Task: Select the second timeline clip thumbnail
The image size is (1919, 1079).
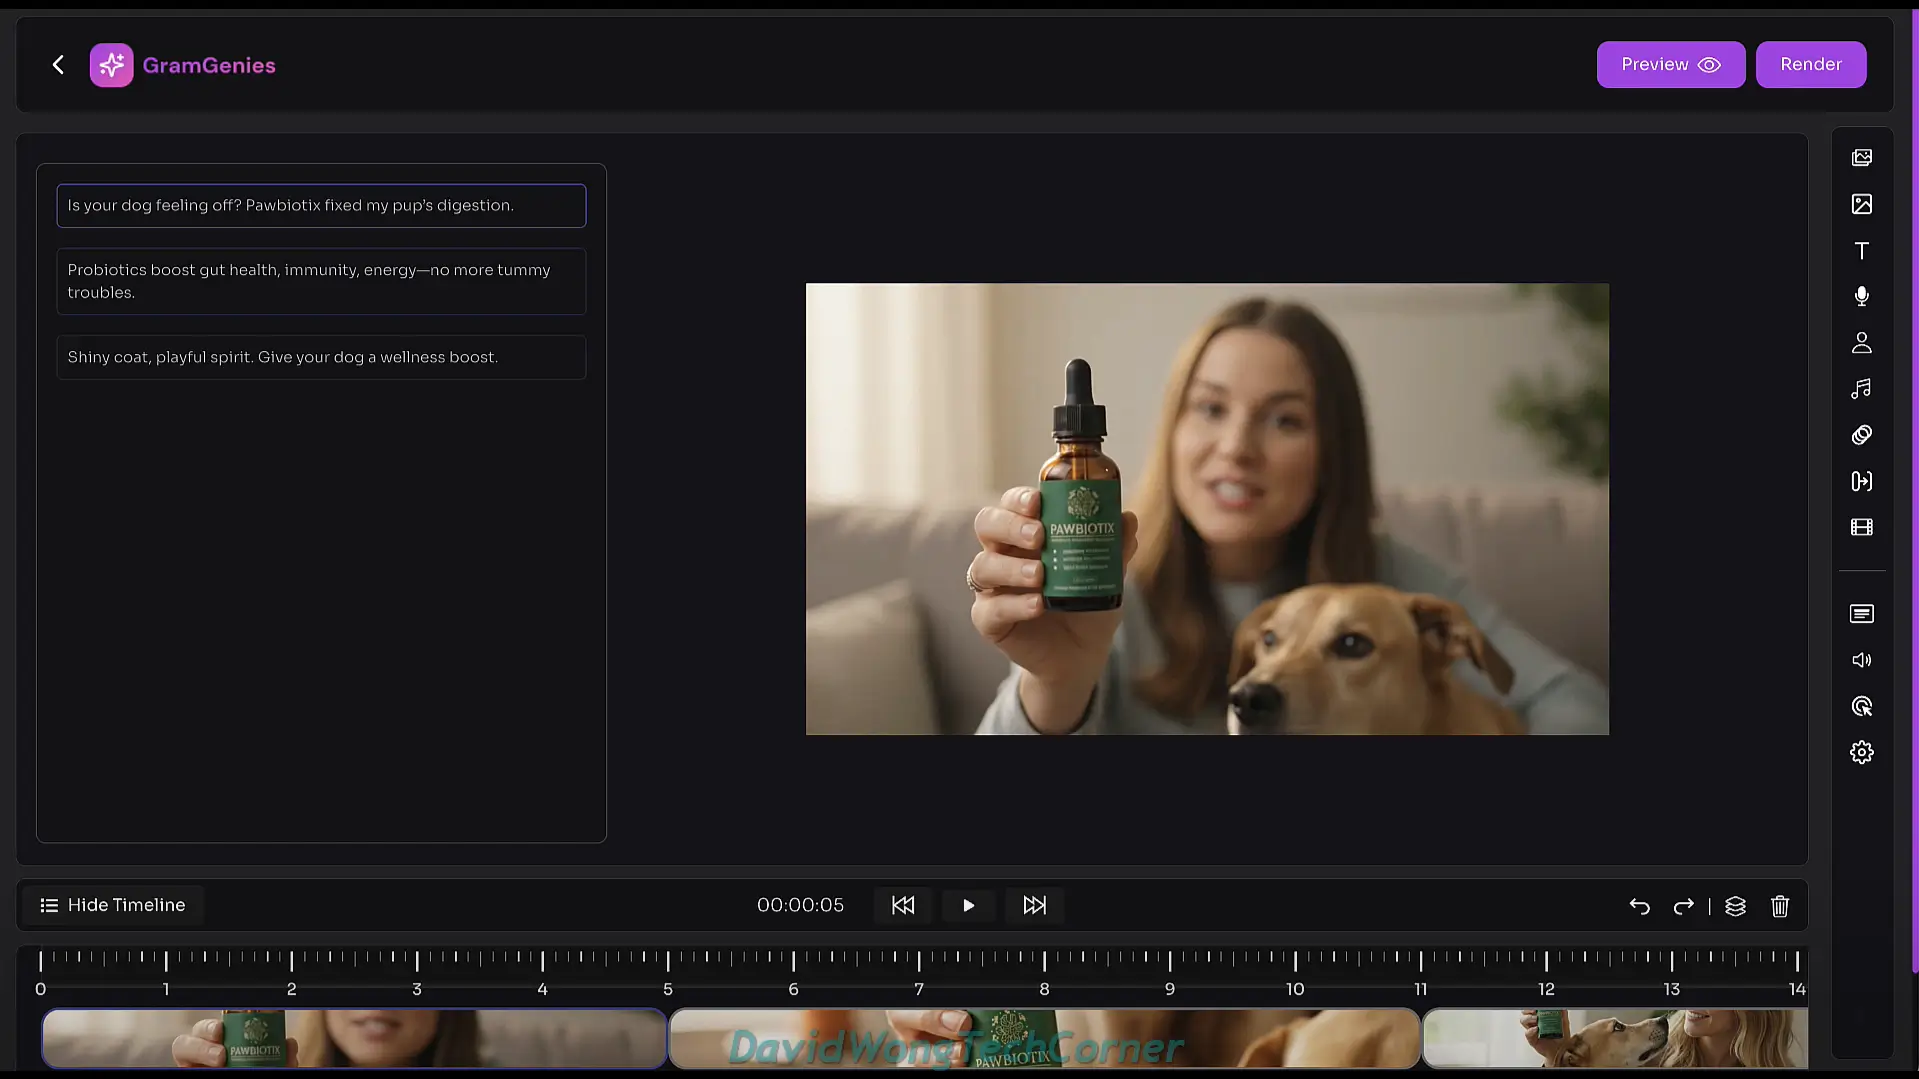Action: pos(1044,1039)
